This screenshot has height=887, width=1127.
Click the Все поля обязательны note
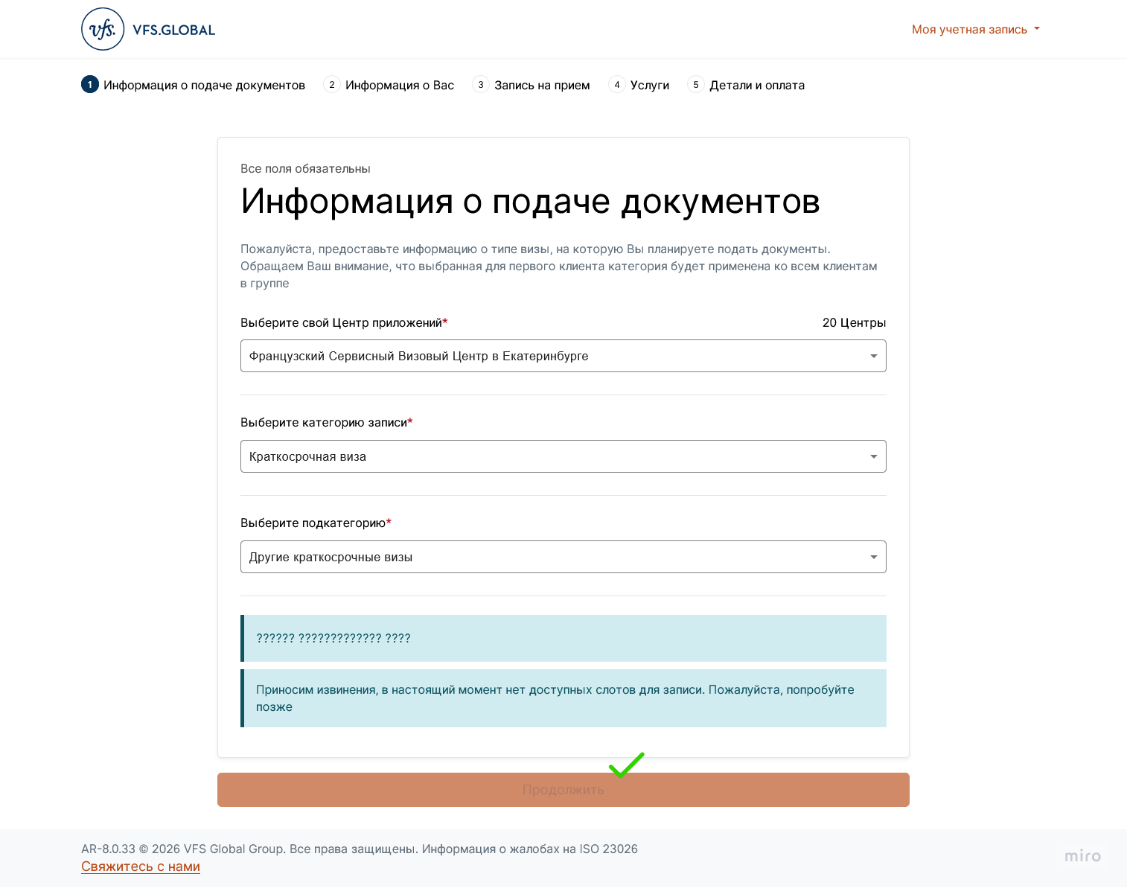tap(305, 169)
